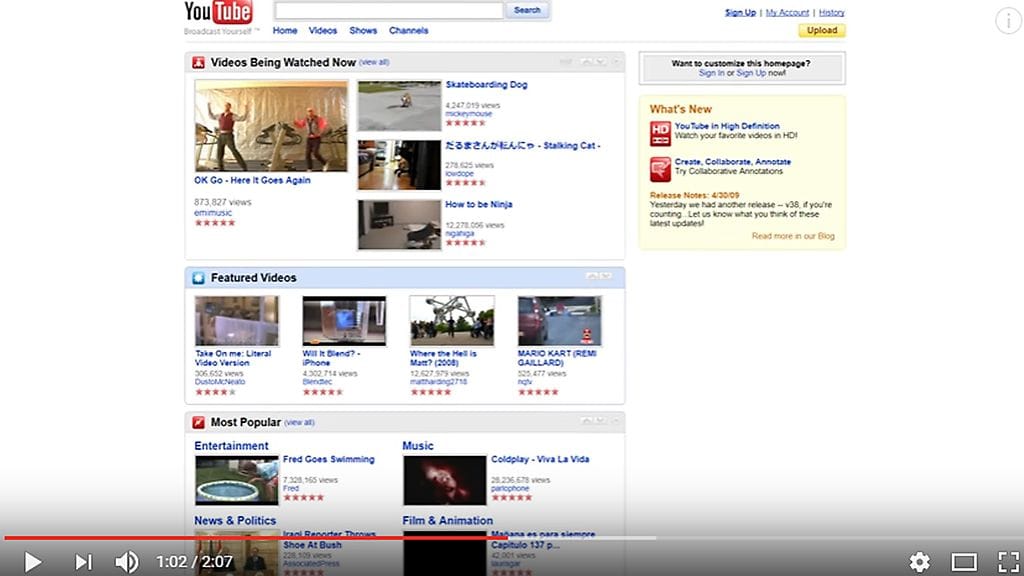Click the info card icon in the corner

point(1008,20)
